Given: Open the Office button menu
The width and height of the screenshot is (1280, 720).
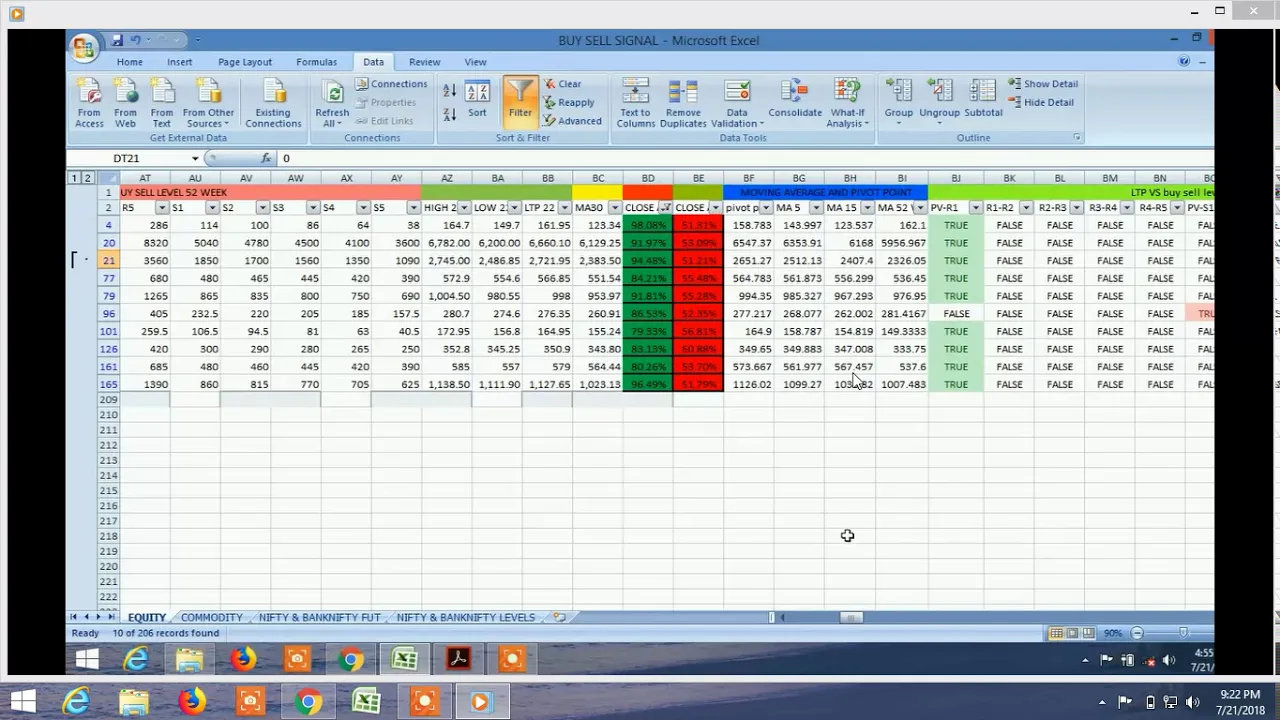Looking at the screenshot, I should [x=84, y=47].
